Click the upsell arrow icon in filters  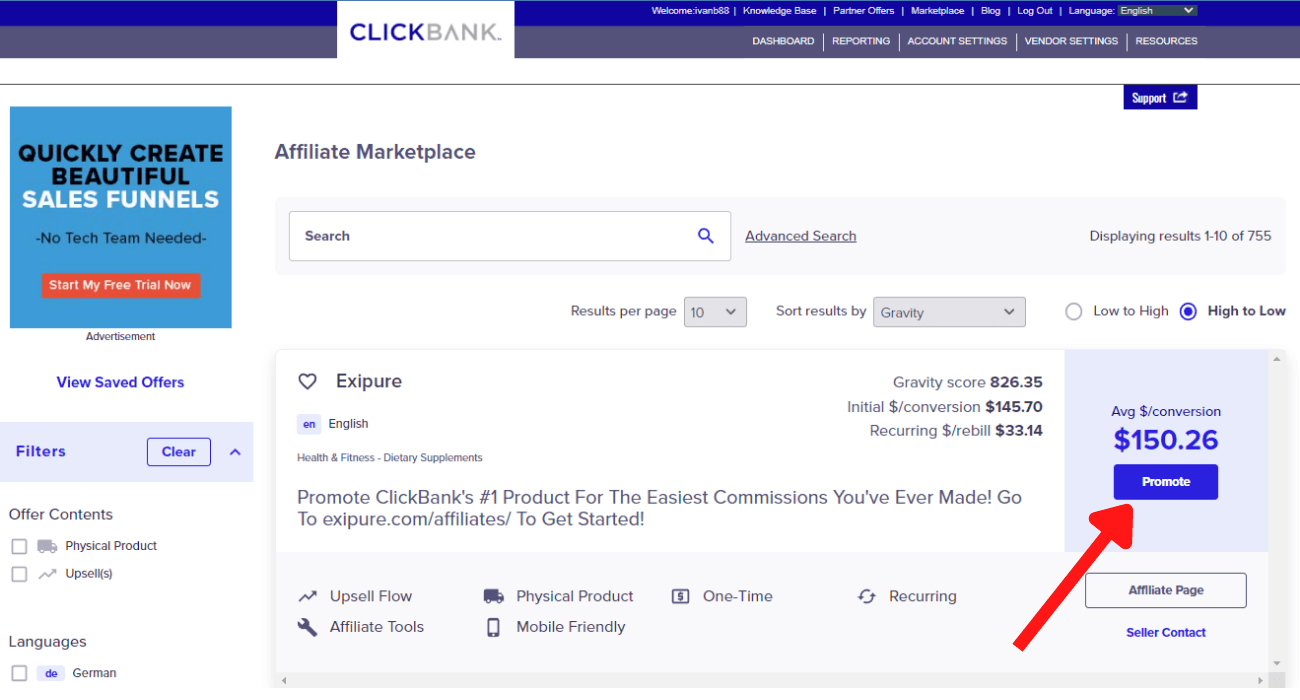point(47,574)
